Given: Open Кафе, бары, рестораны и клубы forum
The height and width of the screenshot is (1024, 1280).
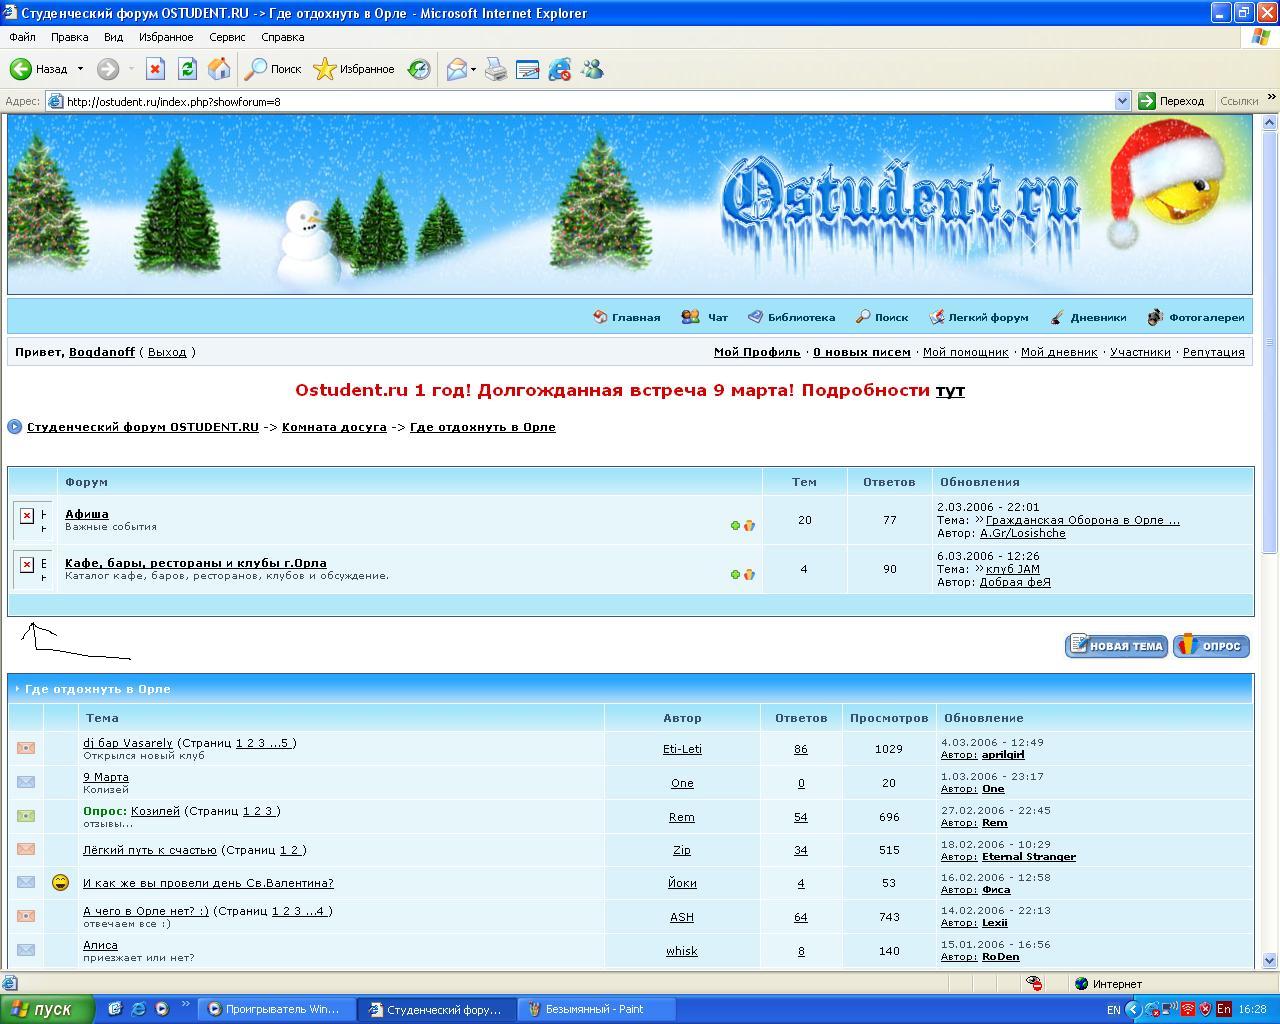Looking at the screenshot, I should pyautogui.click(x=196, y=563).
